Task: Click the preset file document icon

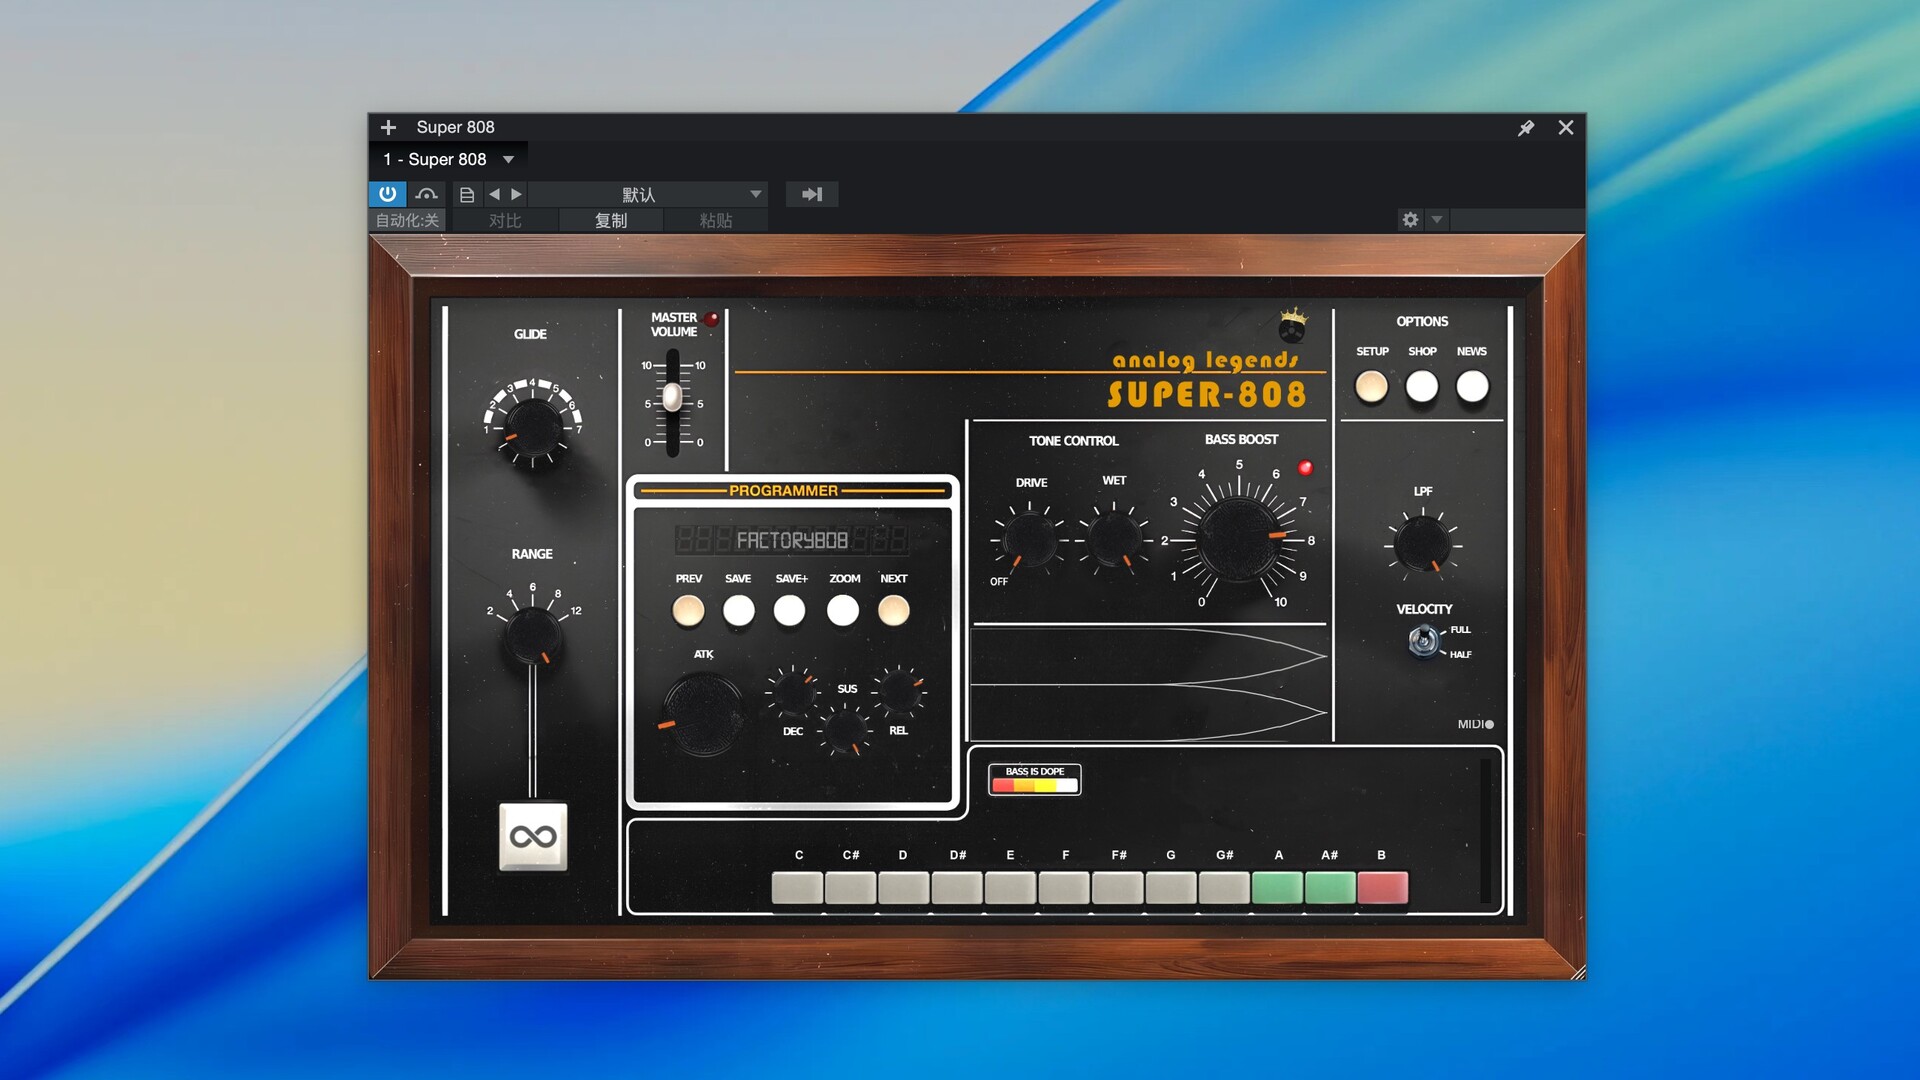Action: pos(467,195)
